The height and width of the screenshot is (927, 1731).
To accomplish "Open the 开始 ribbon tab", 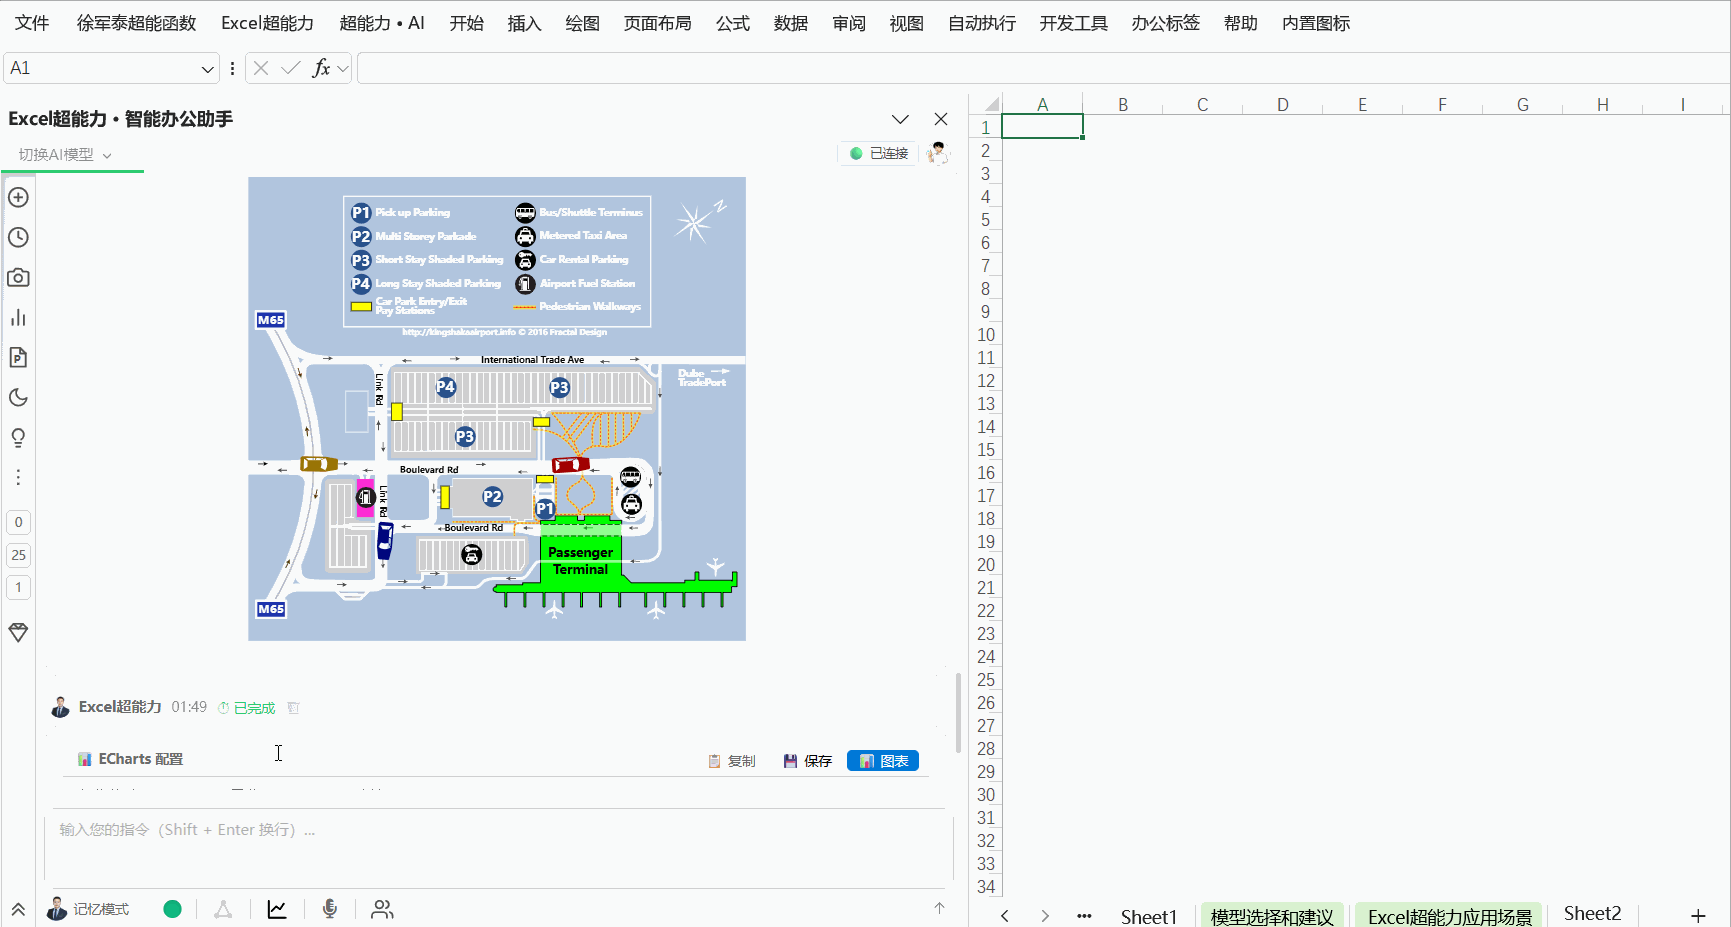I will click(466, 23).
